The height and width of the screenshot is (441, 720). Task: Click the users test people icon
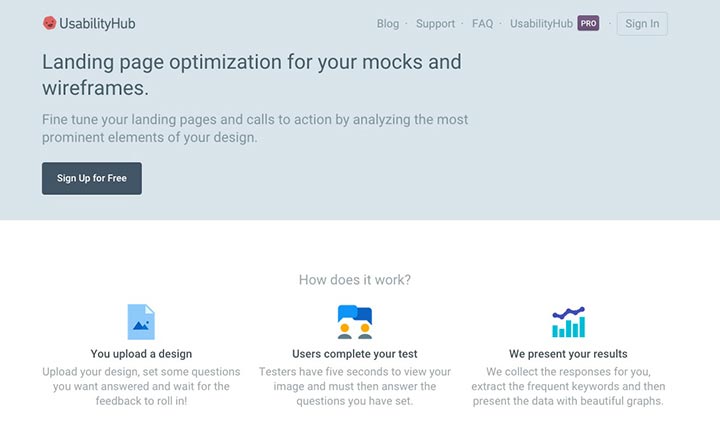(355, 322)
